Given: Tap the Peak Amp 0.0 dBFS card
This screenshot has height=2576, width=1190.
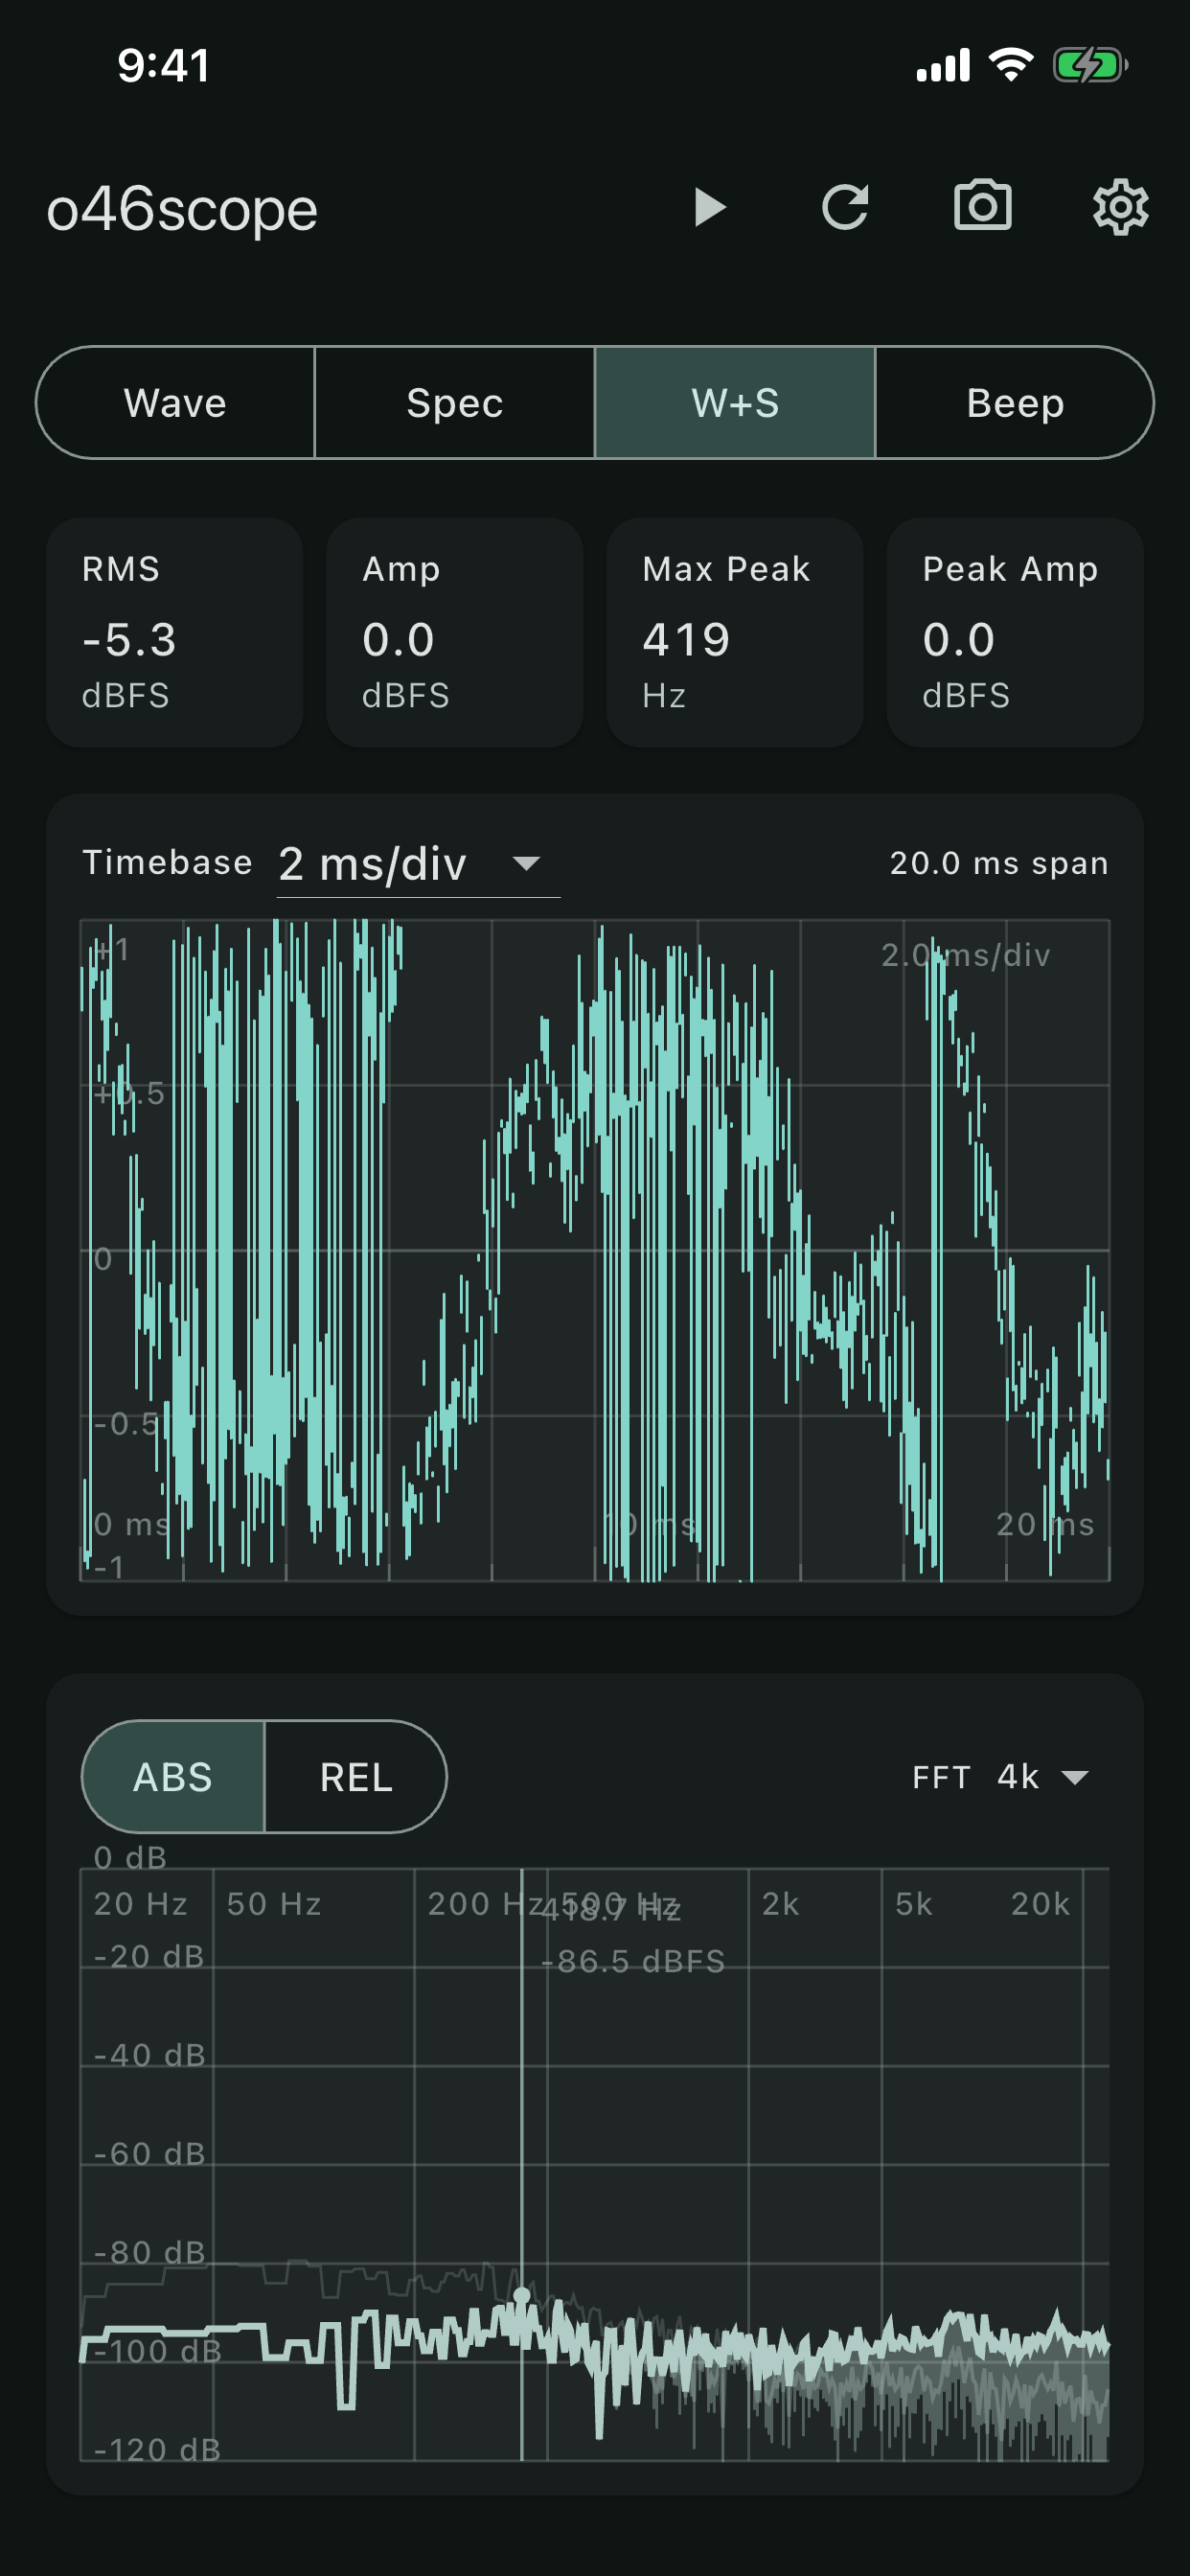Looking at the screenshot, I should click(1015, 632).
